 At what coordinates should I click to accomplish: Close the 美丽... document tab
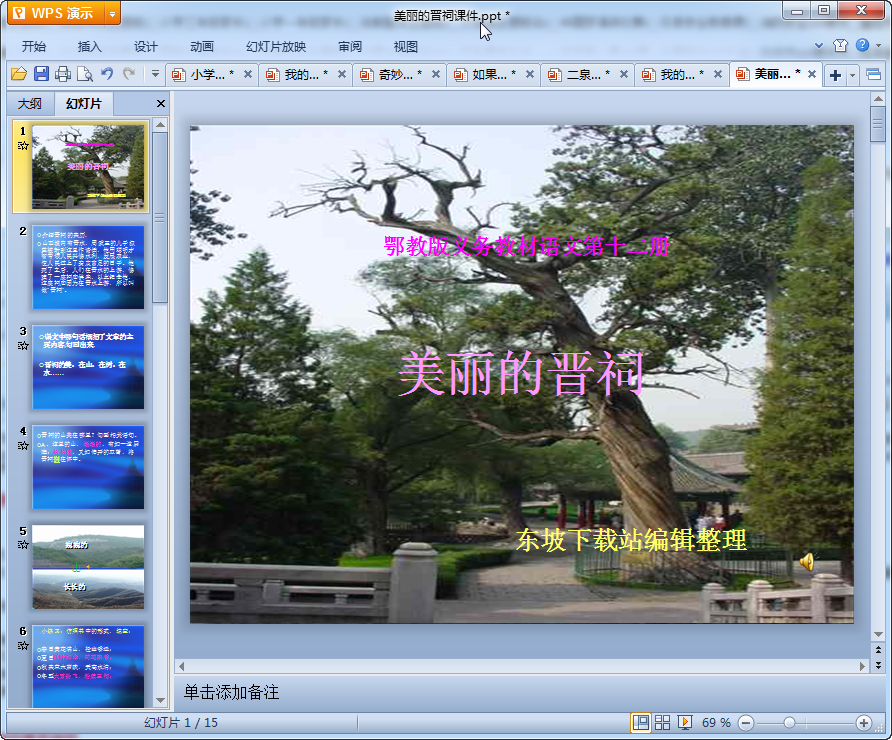tap(812, 74)
